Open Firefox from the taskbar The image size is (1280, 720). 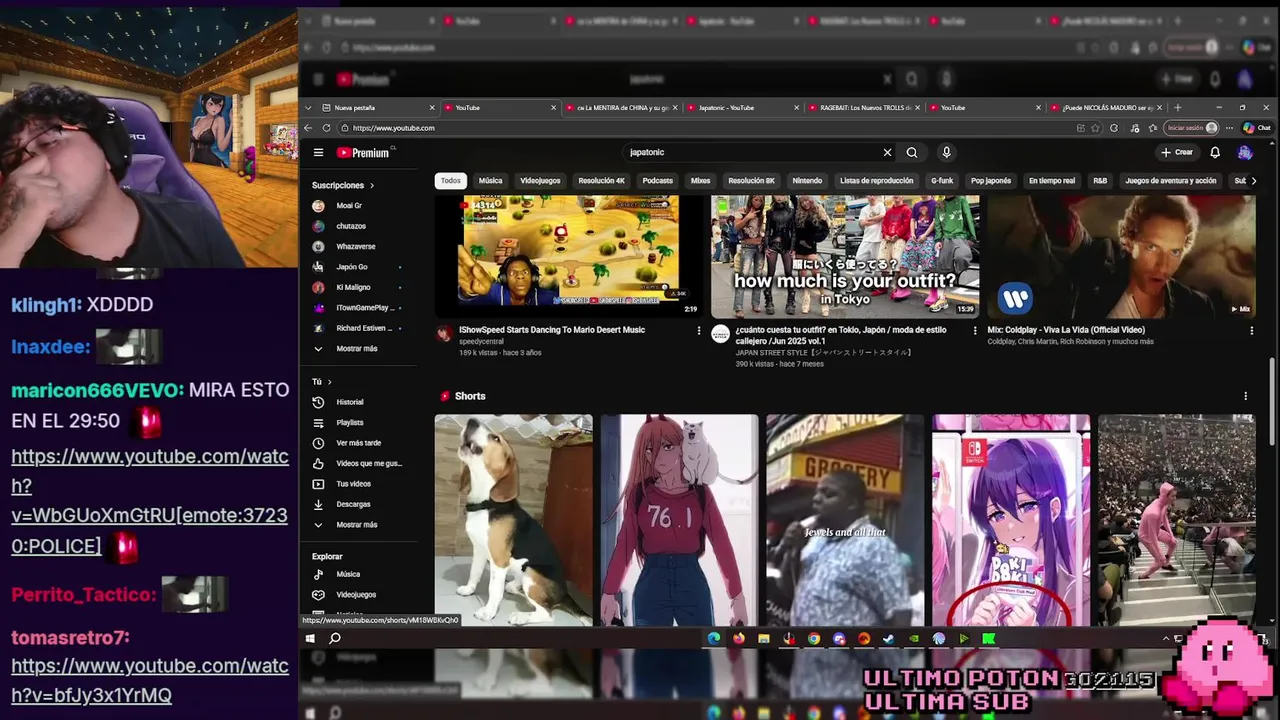[739, 639]
